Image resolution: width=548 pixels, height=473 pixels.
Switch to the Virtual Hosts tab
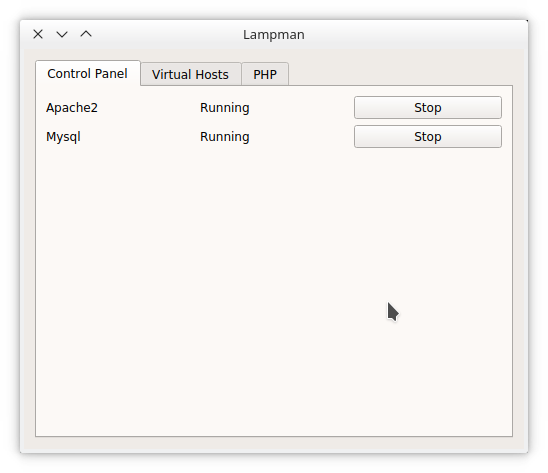coord(190,74)
